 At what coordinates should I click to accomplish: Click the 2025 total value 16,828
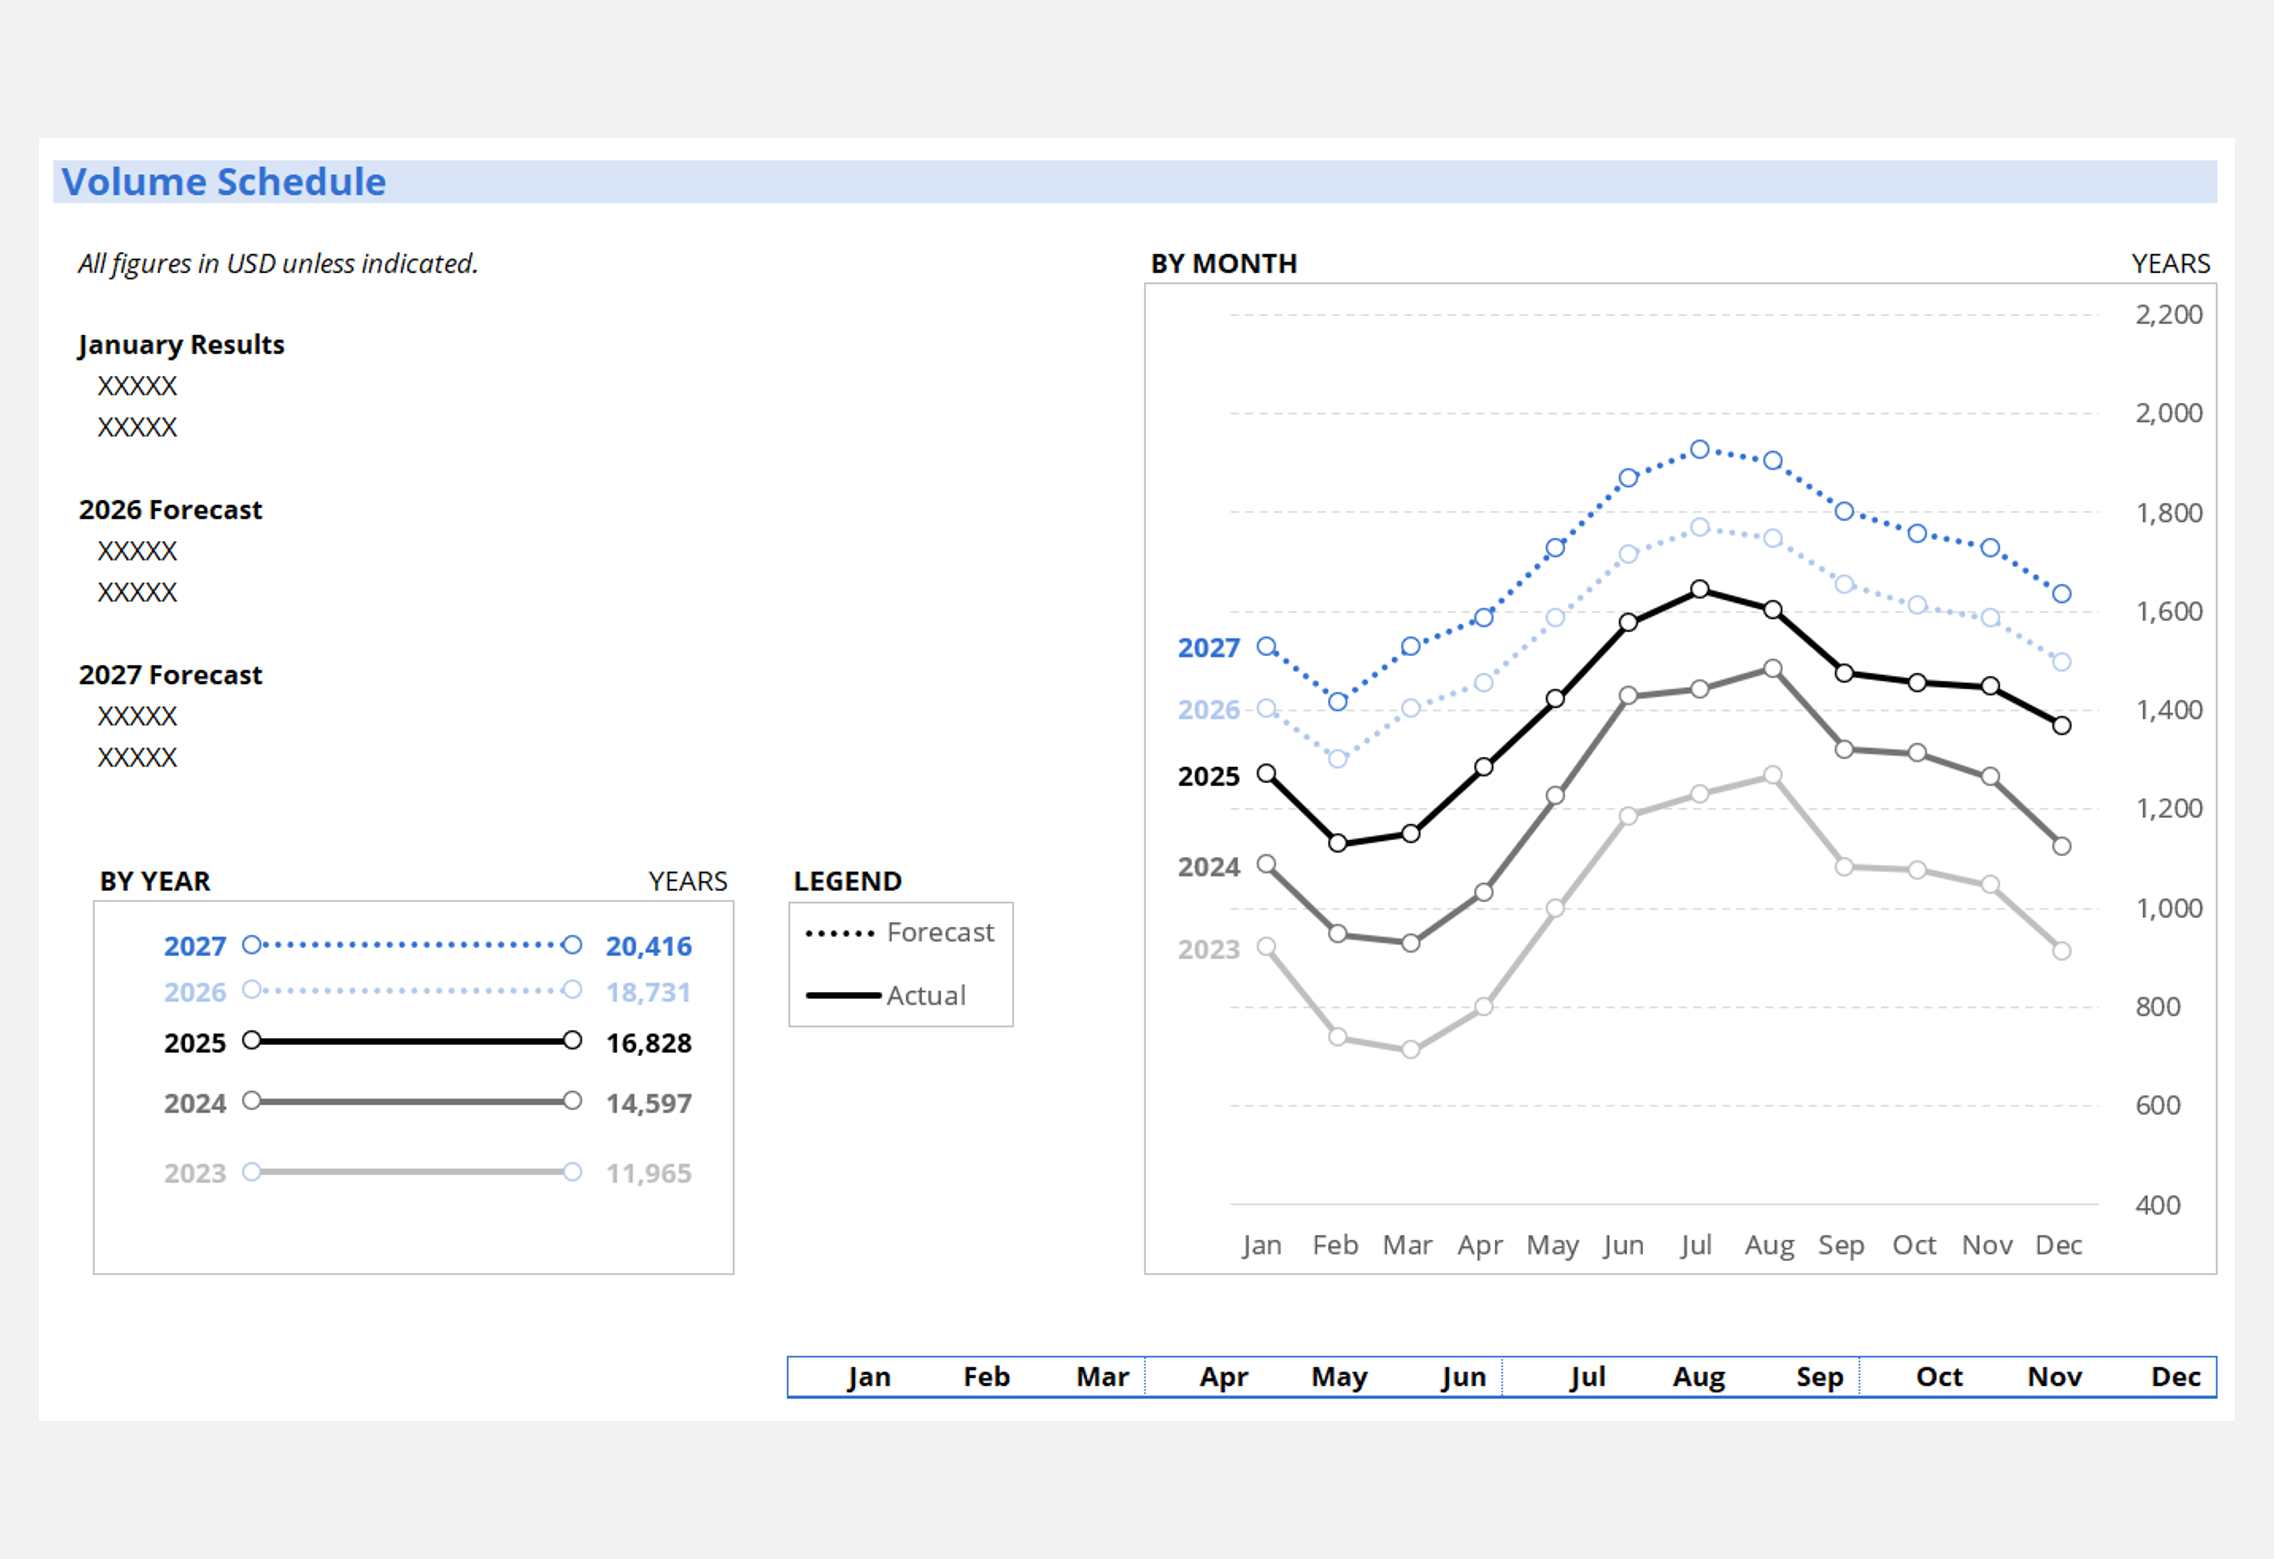coord(648,1043)
